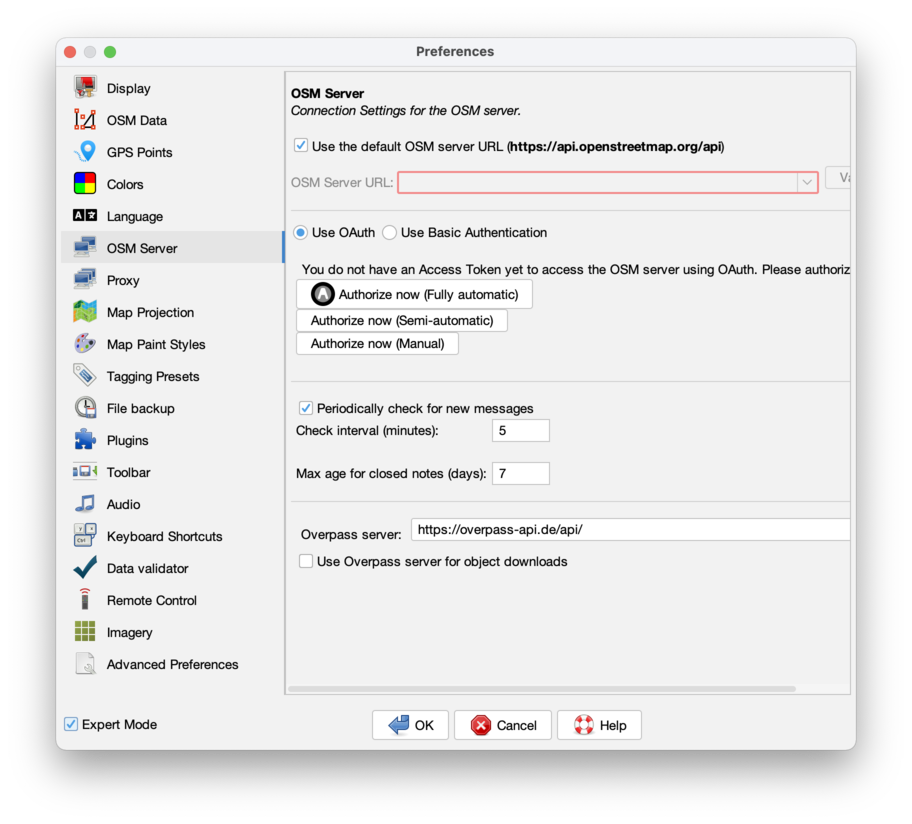912x824 pixels.
Task: Open Map Projection icon
Action: click(x=85, y=312)
